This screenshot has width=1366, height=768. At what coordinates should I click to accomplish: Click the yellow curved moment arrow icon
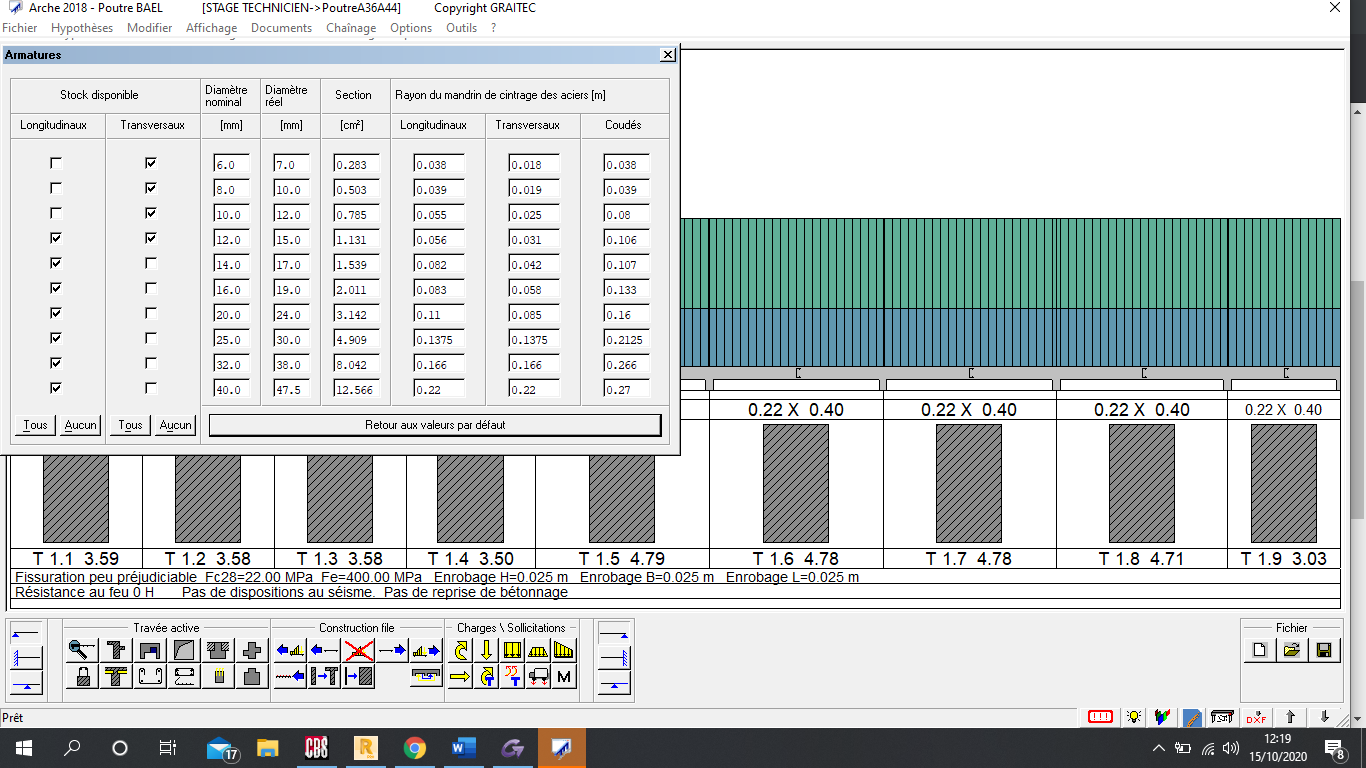(460, 650)
